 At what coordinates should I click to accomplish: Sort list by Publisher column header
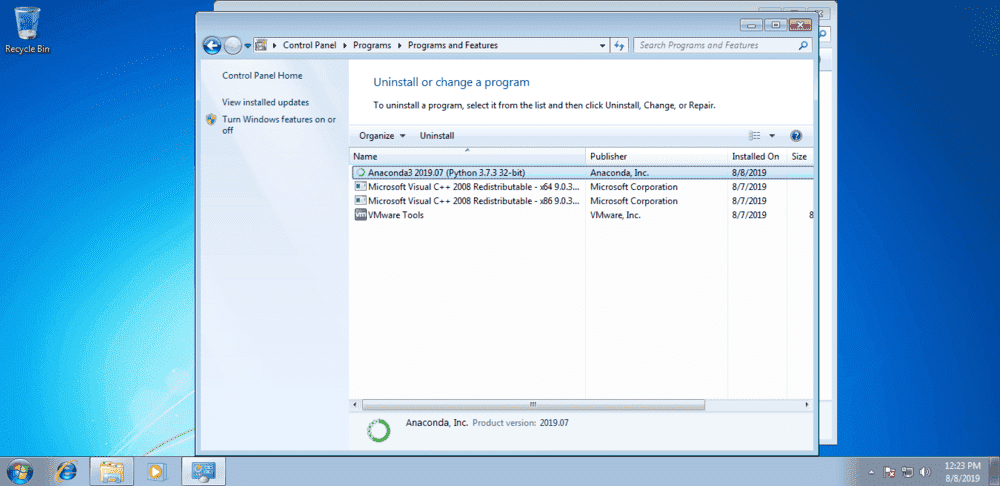608,157
